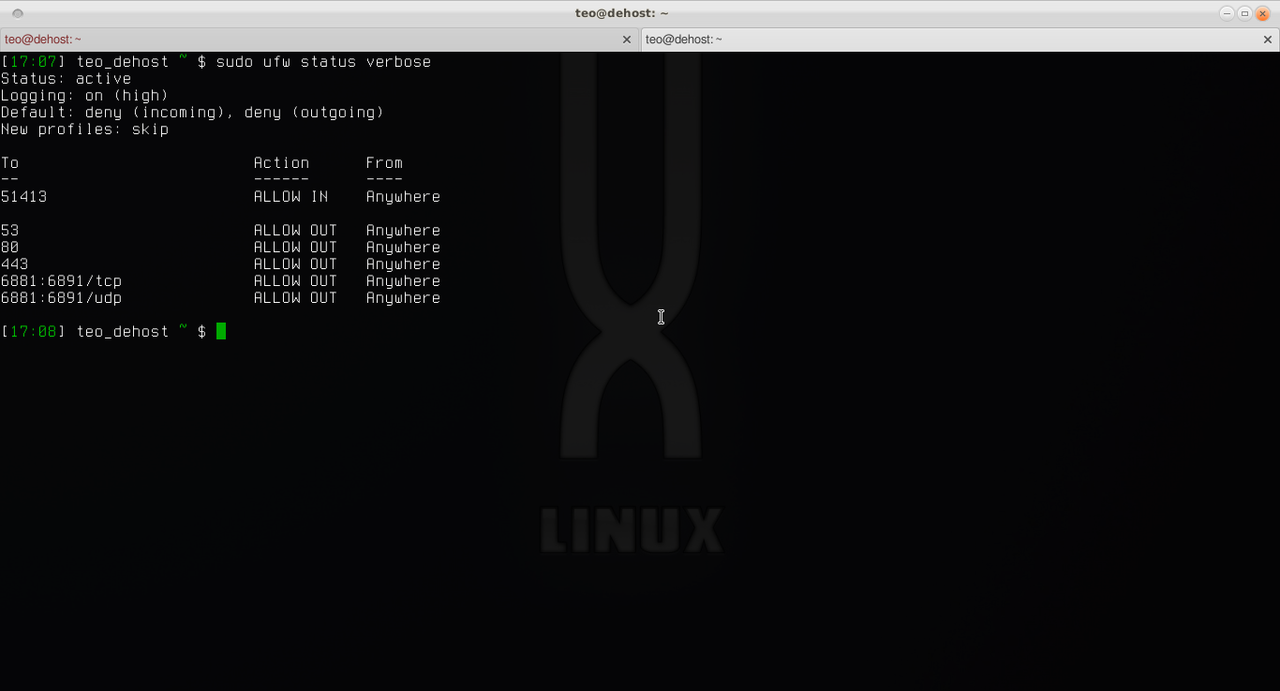1280x691 pixels.
Task: Click 'ALLOW OUT' in the port 443 row
Action: (x=295, y=265)
